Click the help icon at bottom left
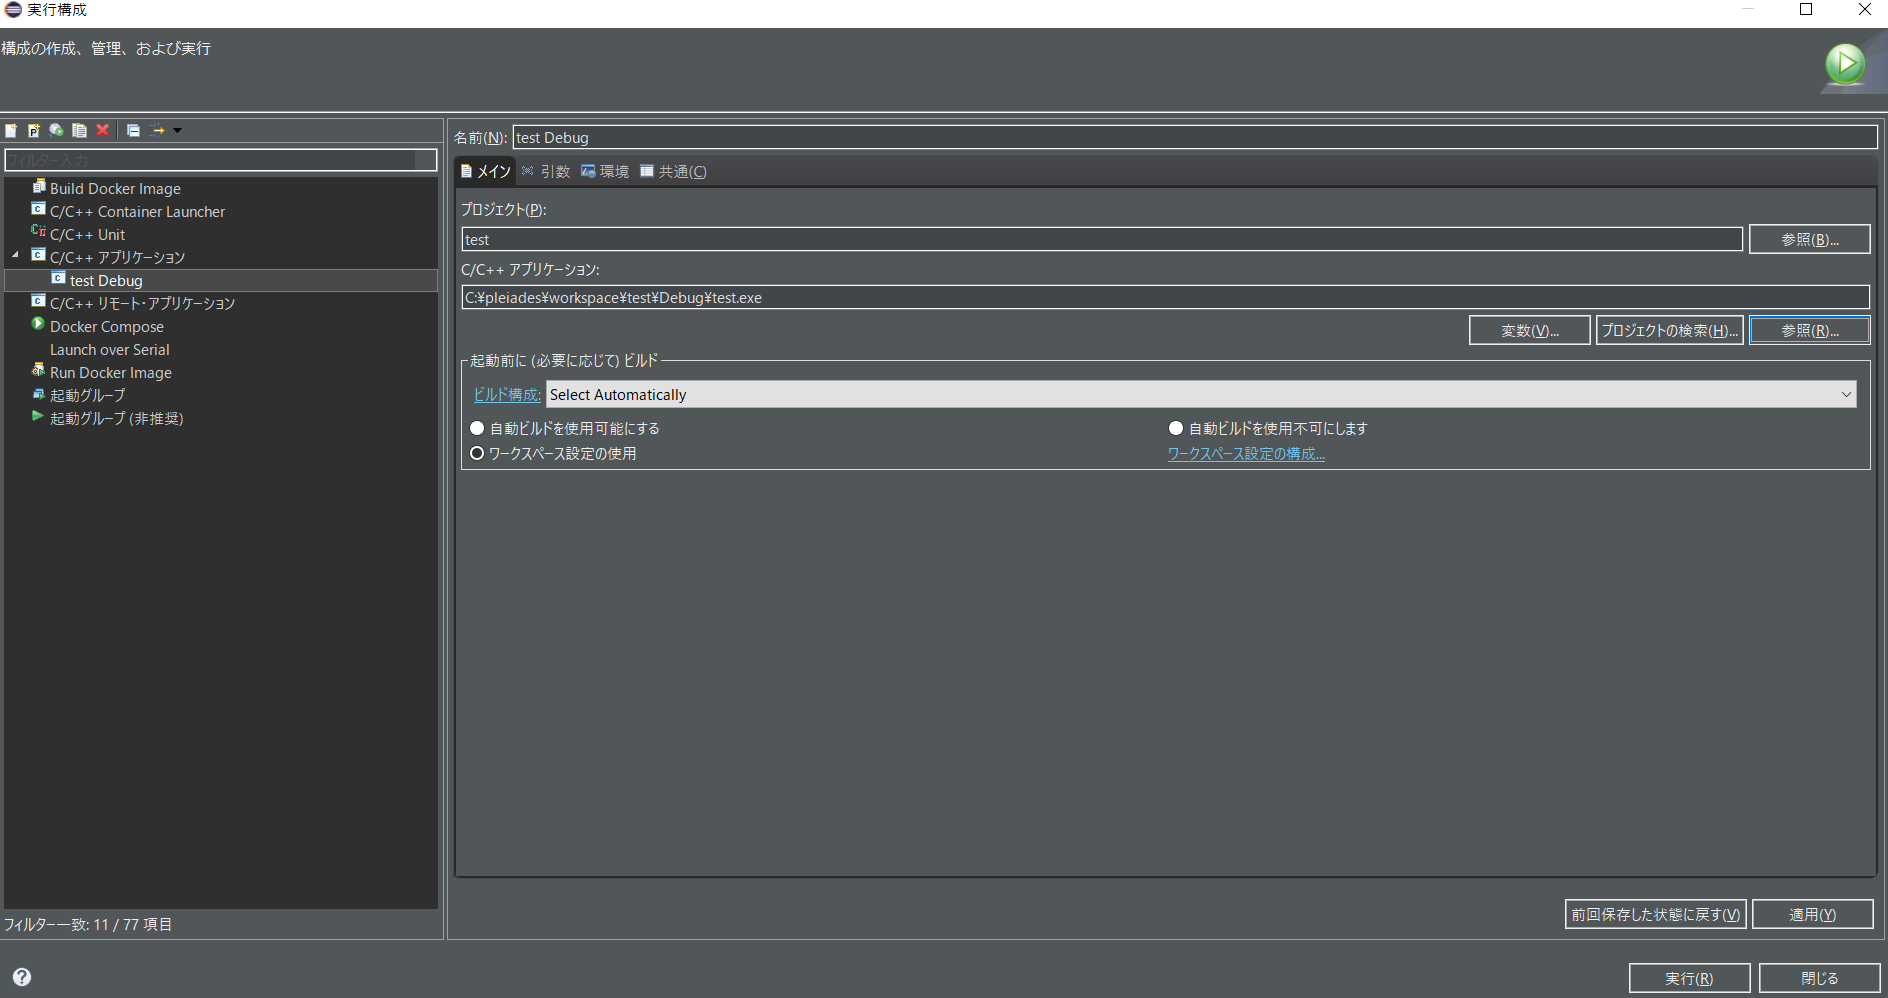This screenshot has height=998, width=1888. (x=21, y=977)
